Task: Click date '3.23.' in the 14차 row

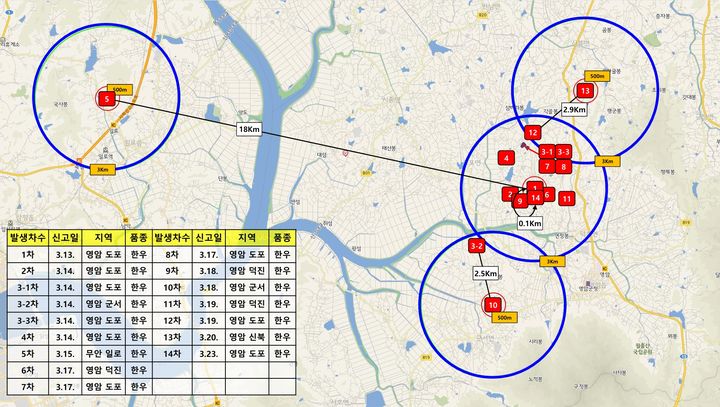Action: pos(208,354)
